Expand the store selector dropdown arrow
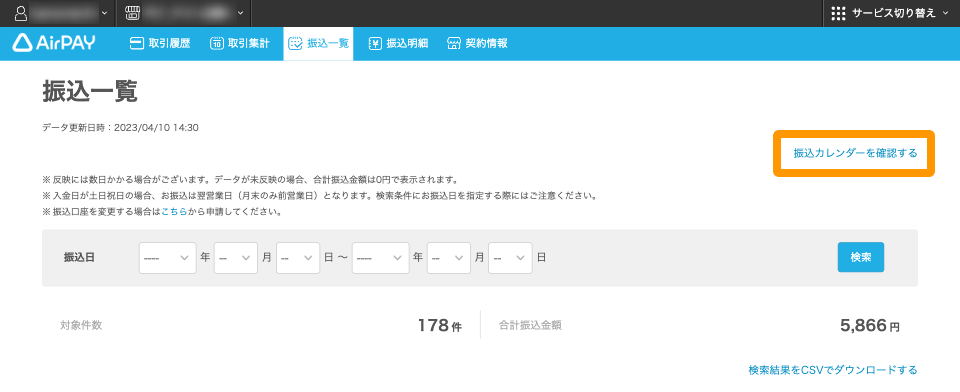The width and height of the screenshot is (960, 392). (240, 13)
